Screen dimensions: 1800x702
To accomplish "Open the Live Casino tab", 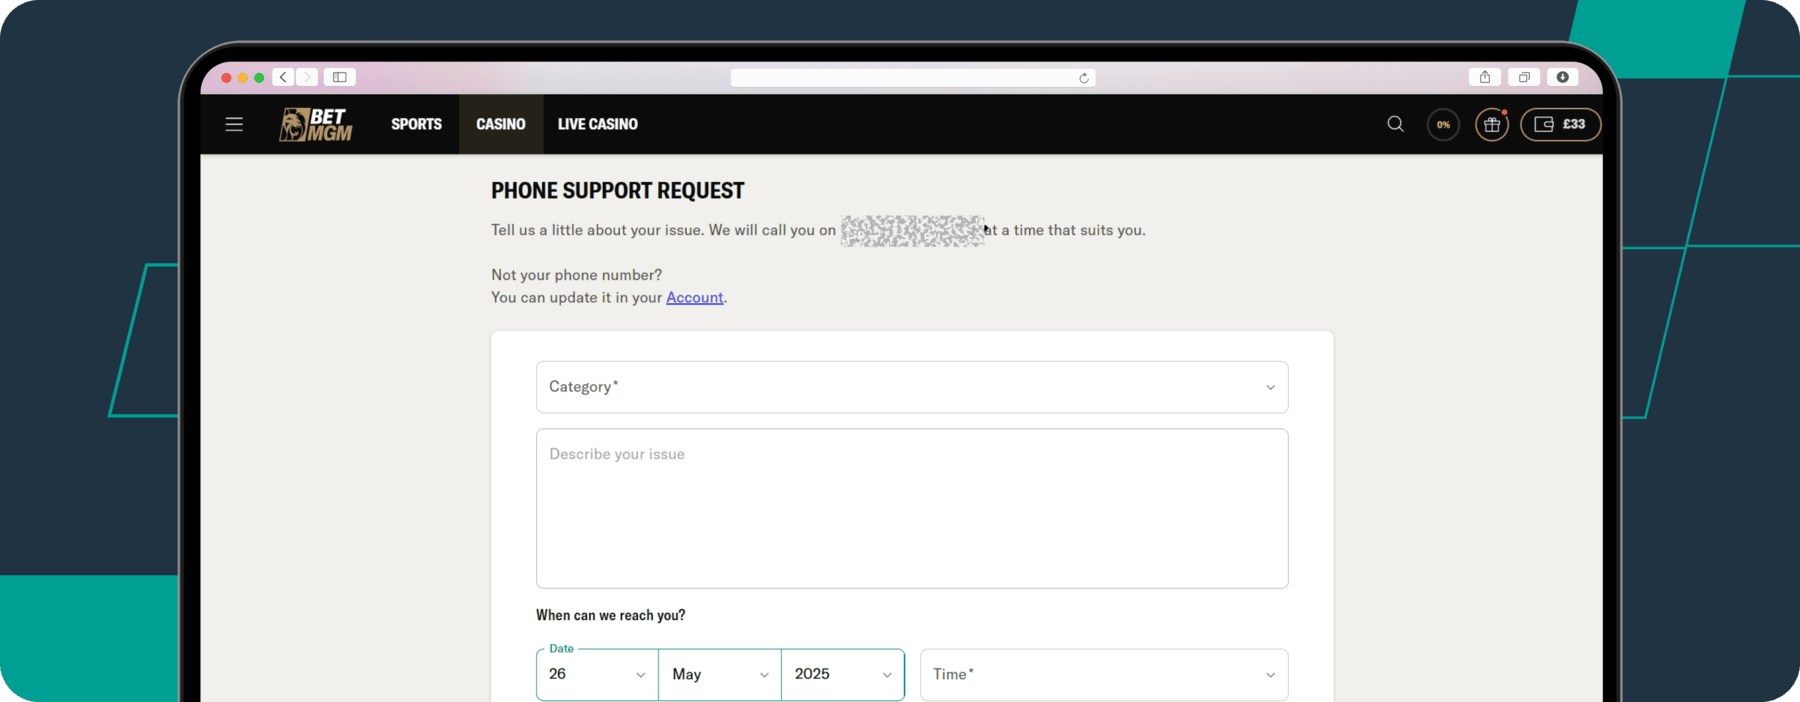I will pyautogui.click(x=598, y=124).
